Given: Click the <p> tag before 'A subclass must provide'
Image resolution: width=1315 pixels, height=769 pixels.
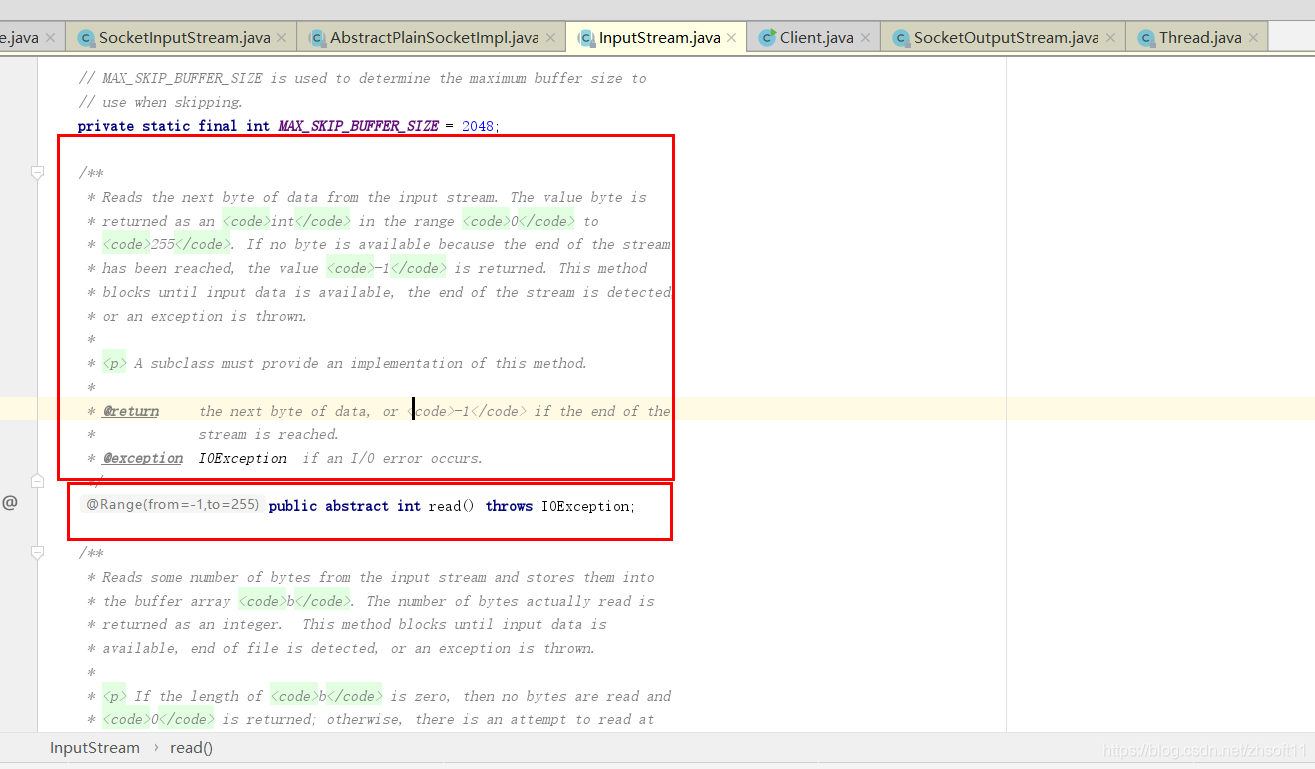Looking at the screenshot, I should (x=114, y=363).
